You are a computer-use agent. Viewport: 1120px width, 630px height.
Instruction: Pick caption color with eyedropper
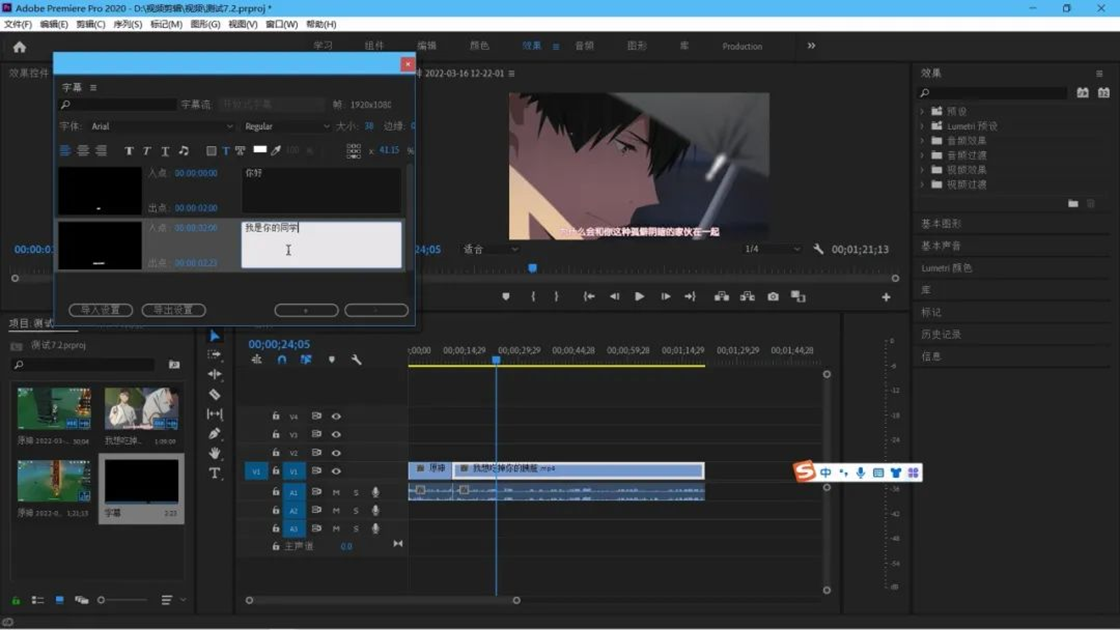[276, 150]
